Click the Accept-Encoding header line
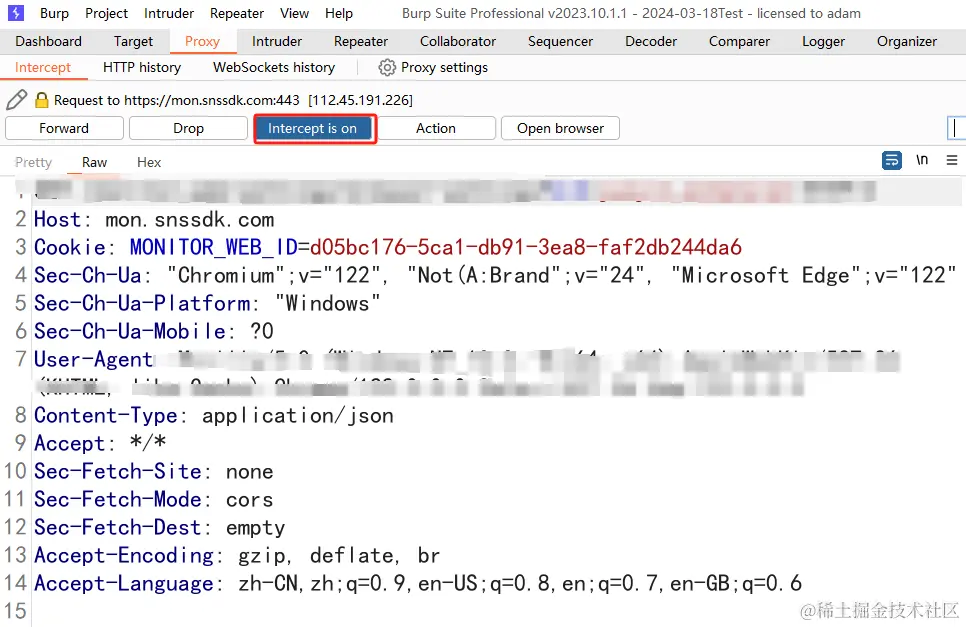Screen dimensions: 966x627 pyautogui.click(x=237, y=555)
